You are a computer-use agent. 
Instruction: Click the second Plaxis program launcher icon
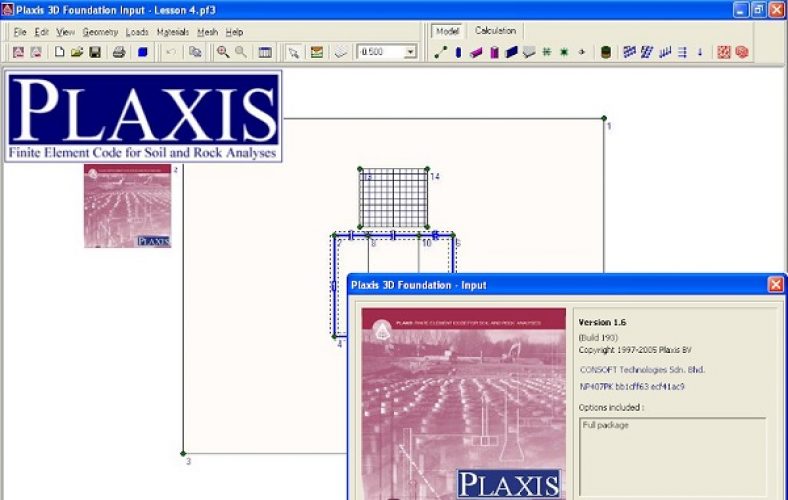coord(36,52)
